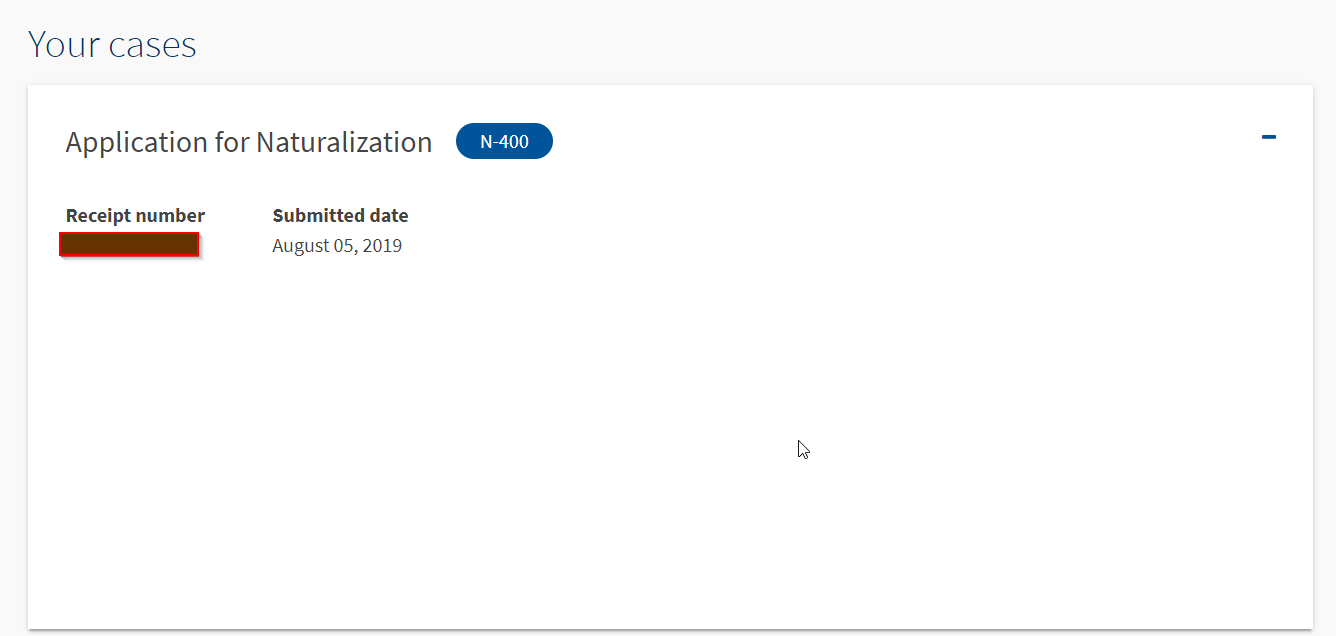Click the minus icon on the case card
This screenshot has width=1336, height=636.
[x=1269, y=137]
